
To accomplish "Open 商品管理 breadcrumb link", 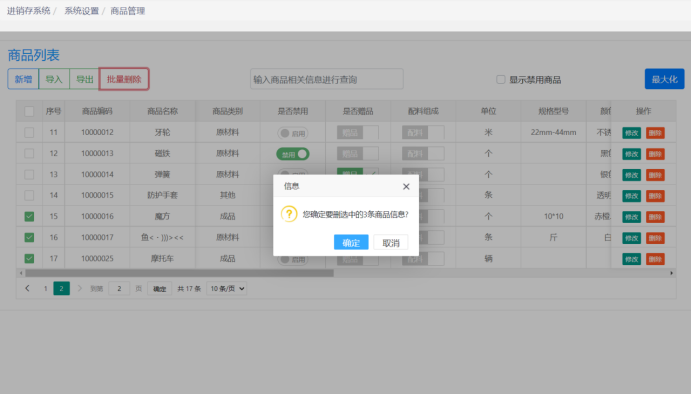I will pos(128,11).
